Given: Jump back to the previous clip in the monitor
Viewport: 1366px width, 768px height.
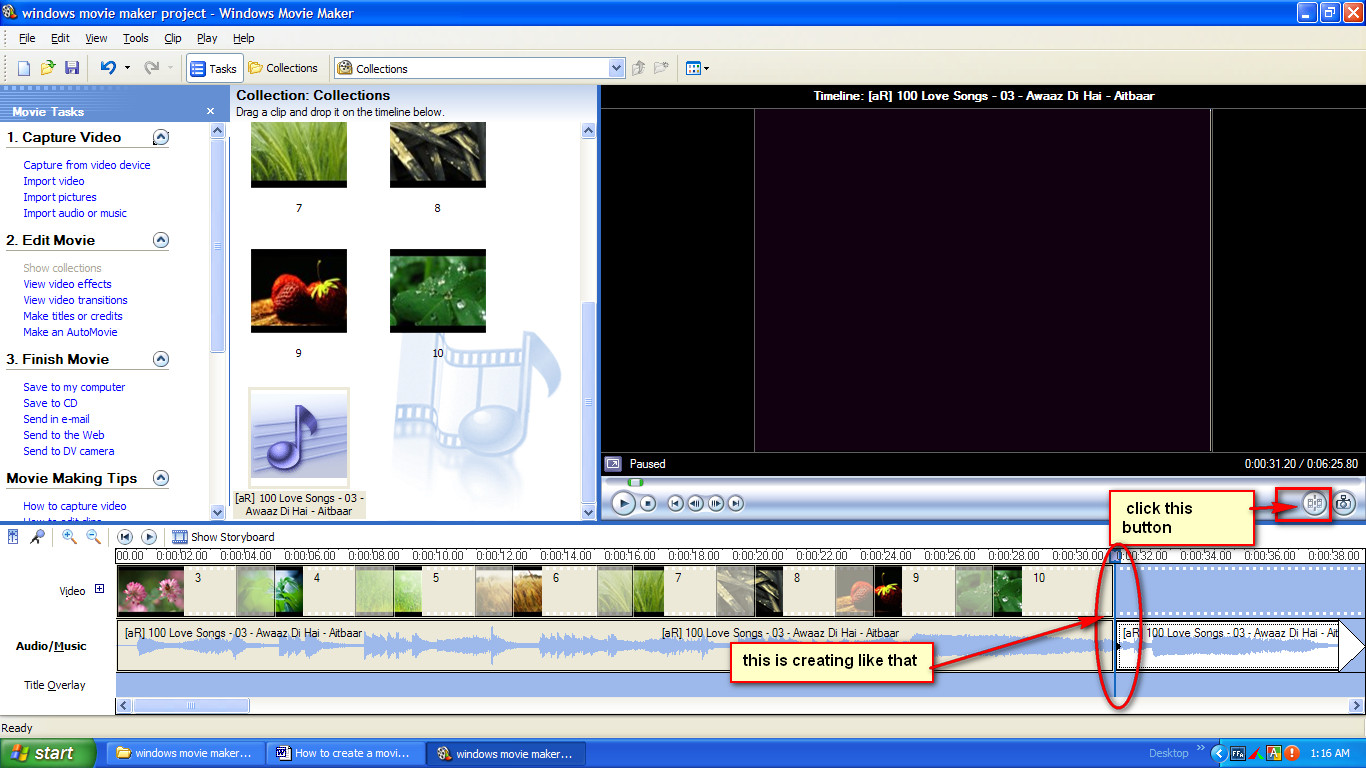Looking at the screenshot, I should pos(676,503).
